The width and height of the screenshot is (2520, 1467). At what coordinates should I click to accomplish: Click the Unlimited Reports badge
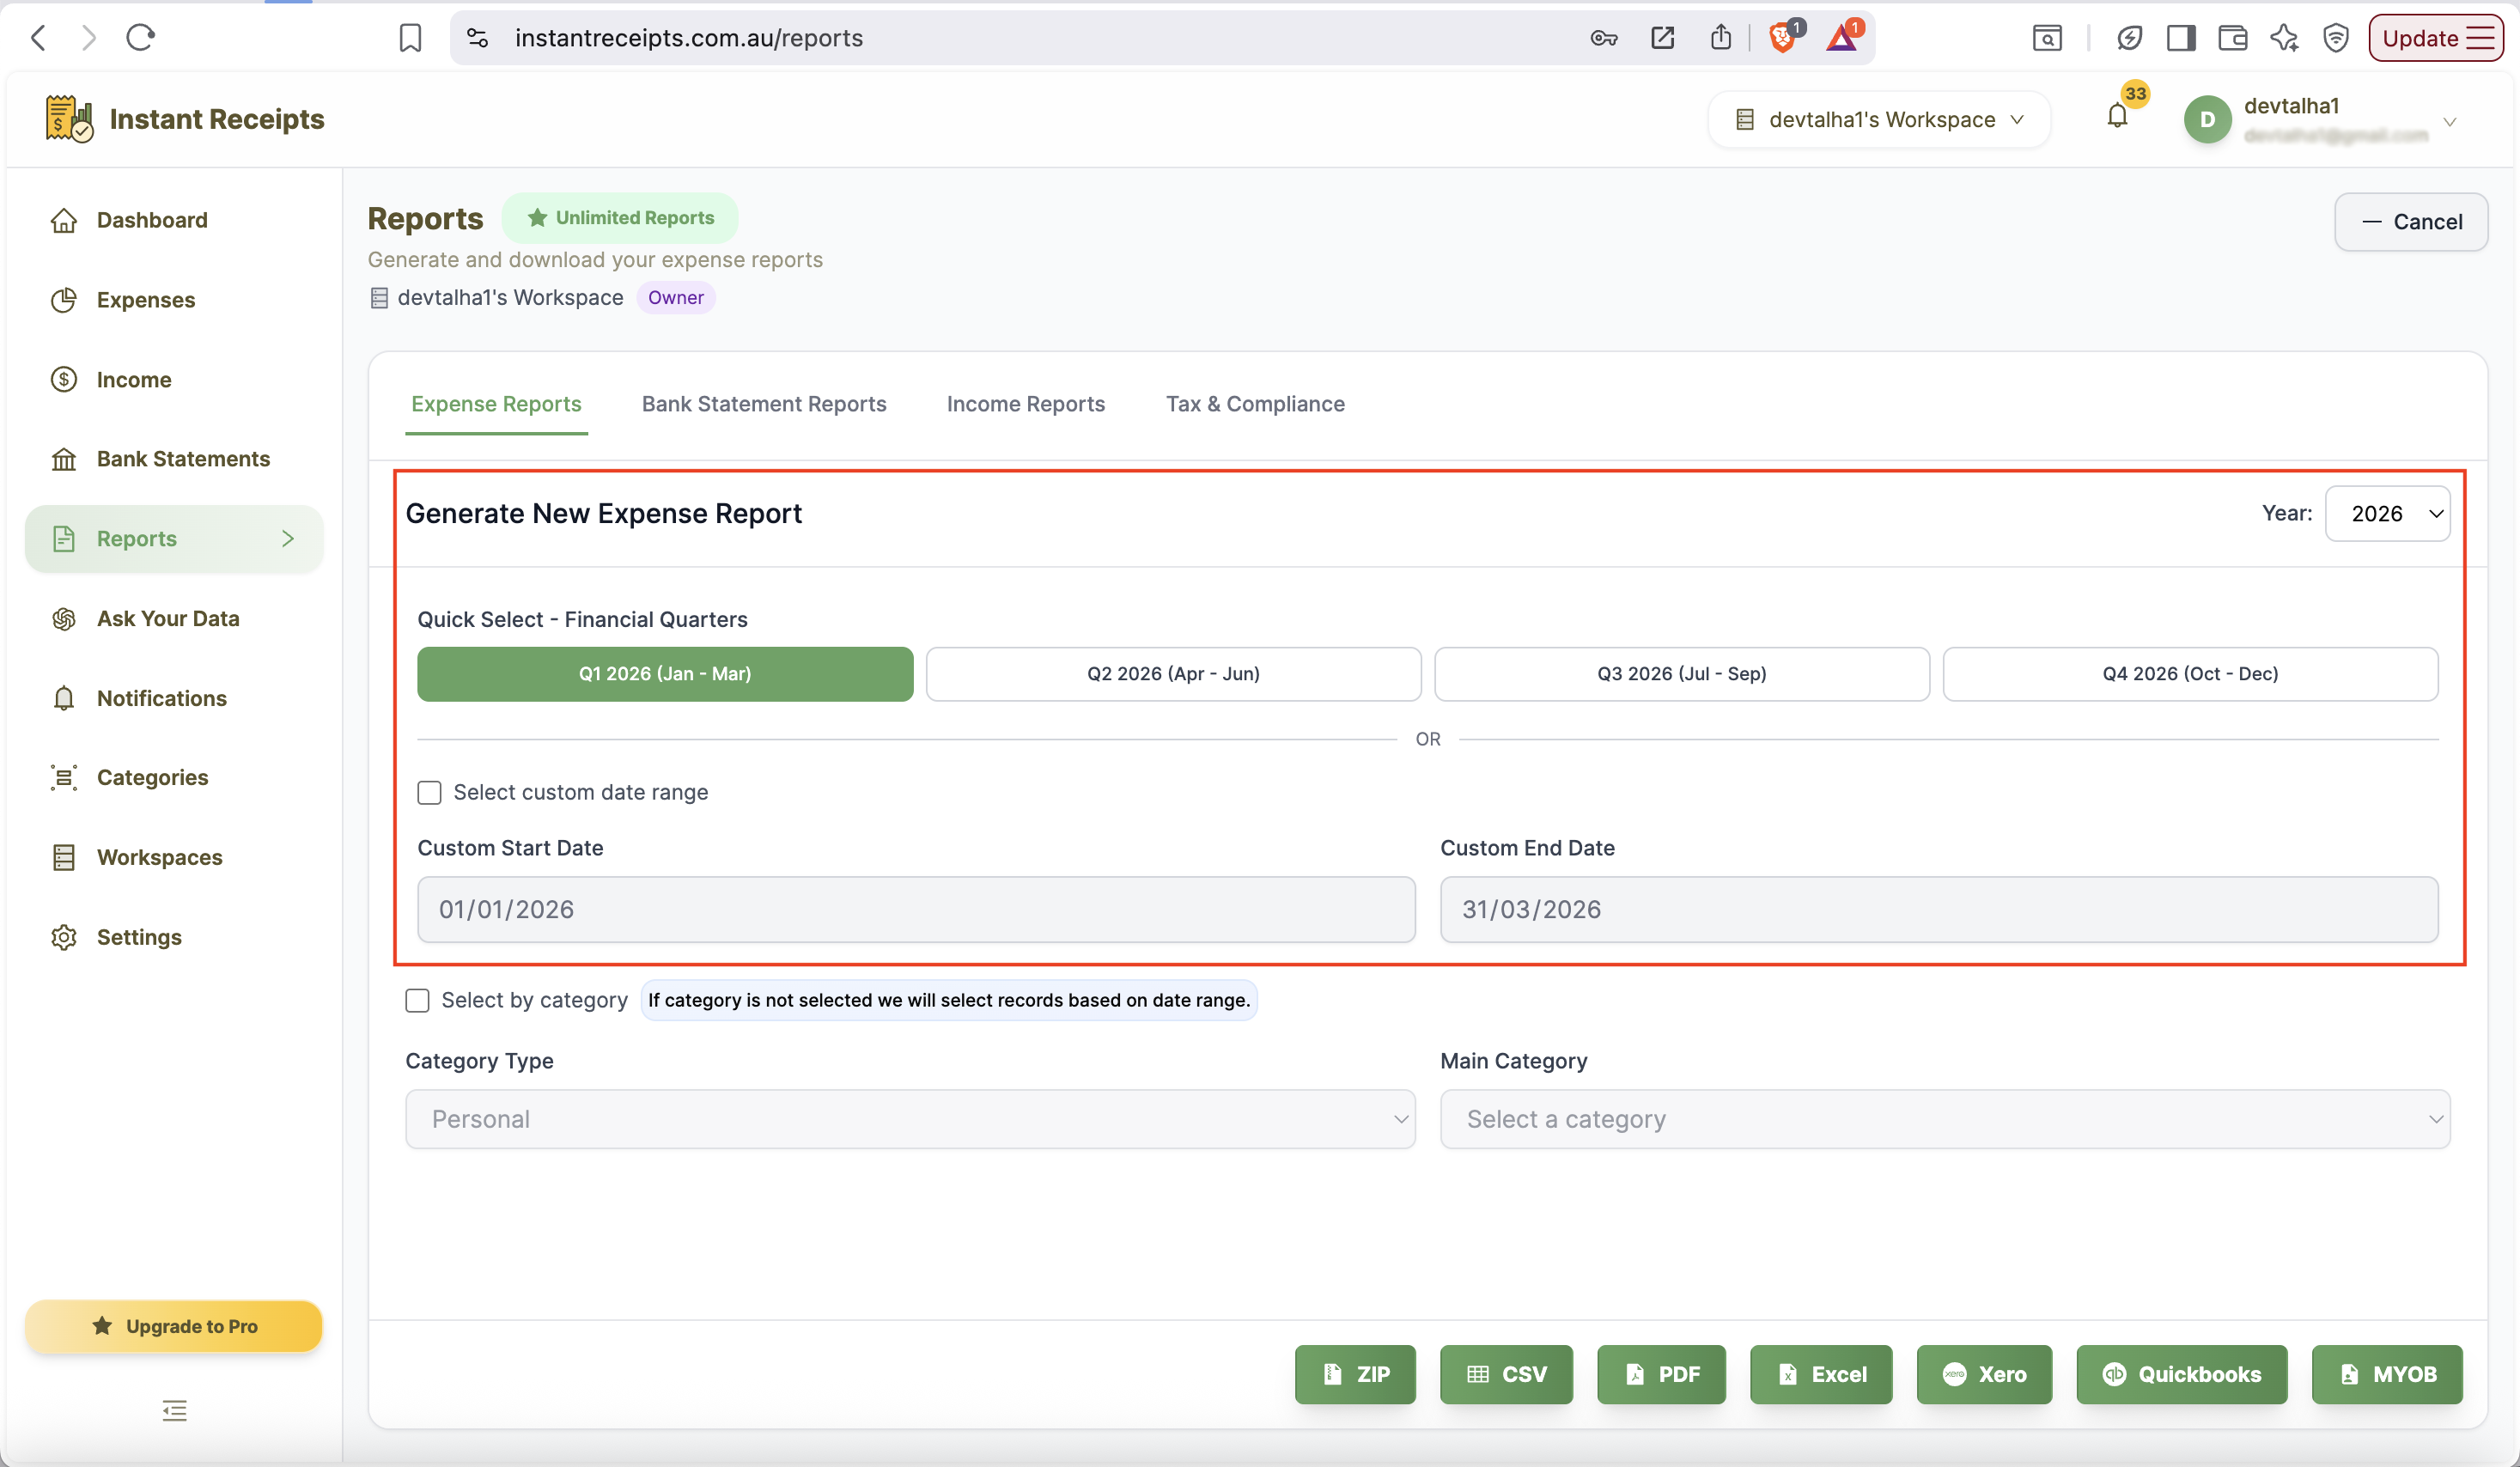click(x=620, y=218)
